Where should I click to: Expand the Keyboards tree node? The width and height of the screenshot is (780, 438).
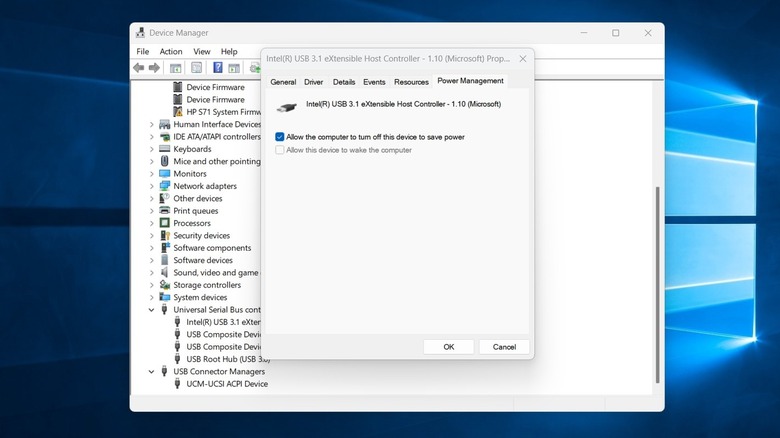tap(152, 149)
